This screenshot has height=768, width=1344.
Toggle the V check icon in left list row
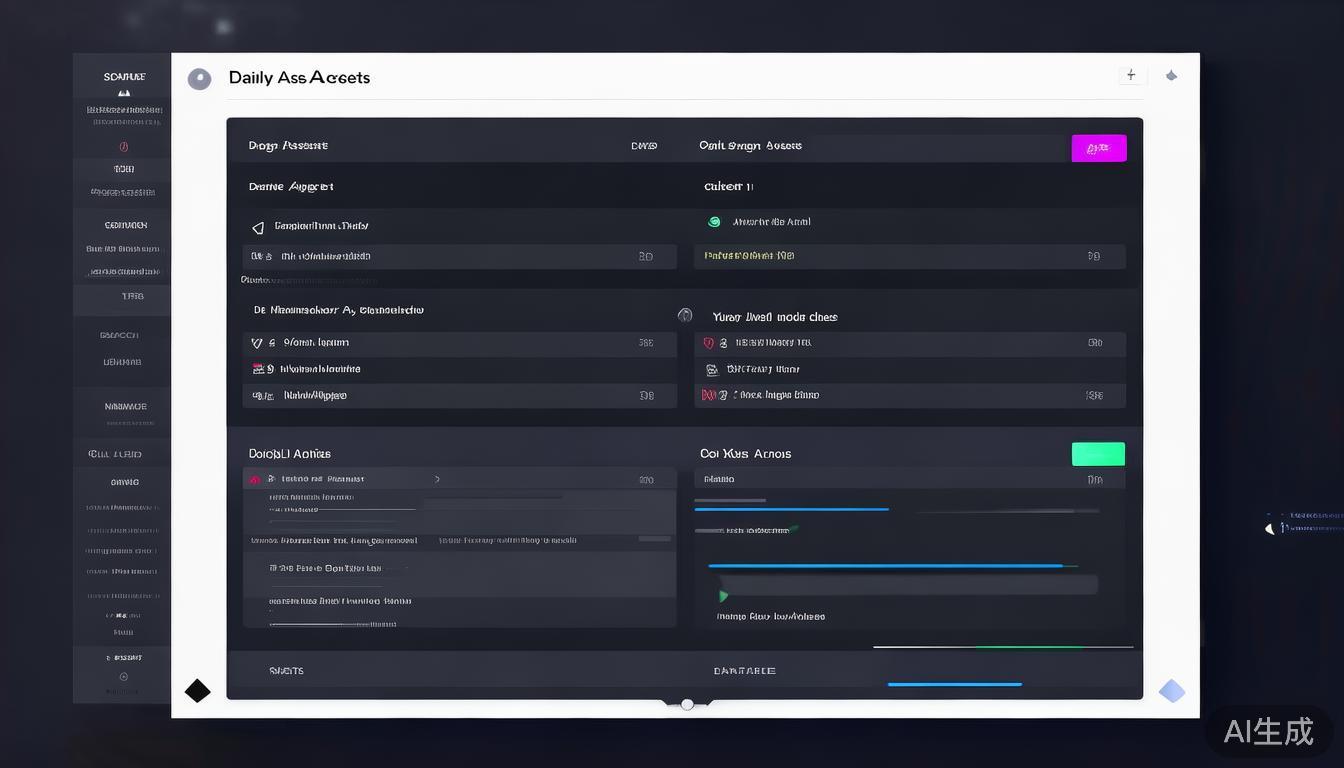[x=257, y=343]
